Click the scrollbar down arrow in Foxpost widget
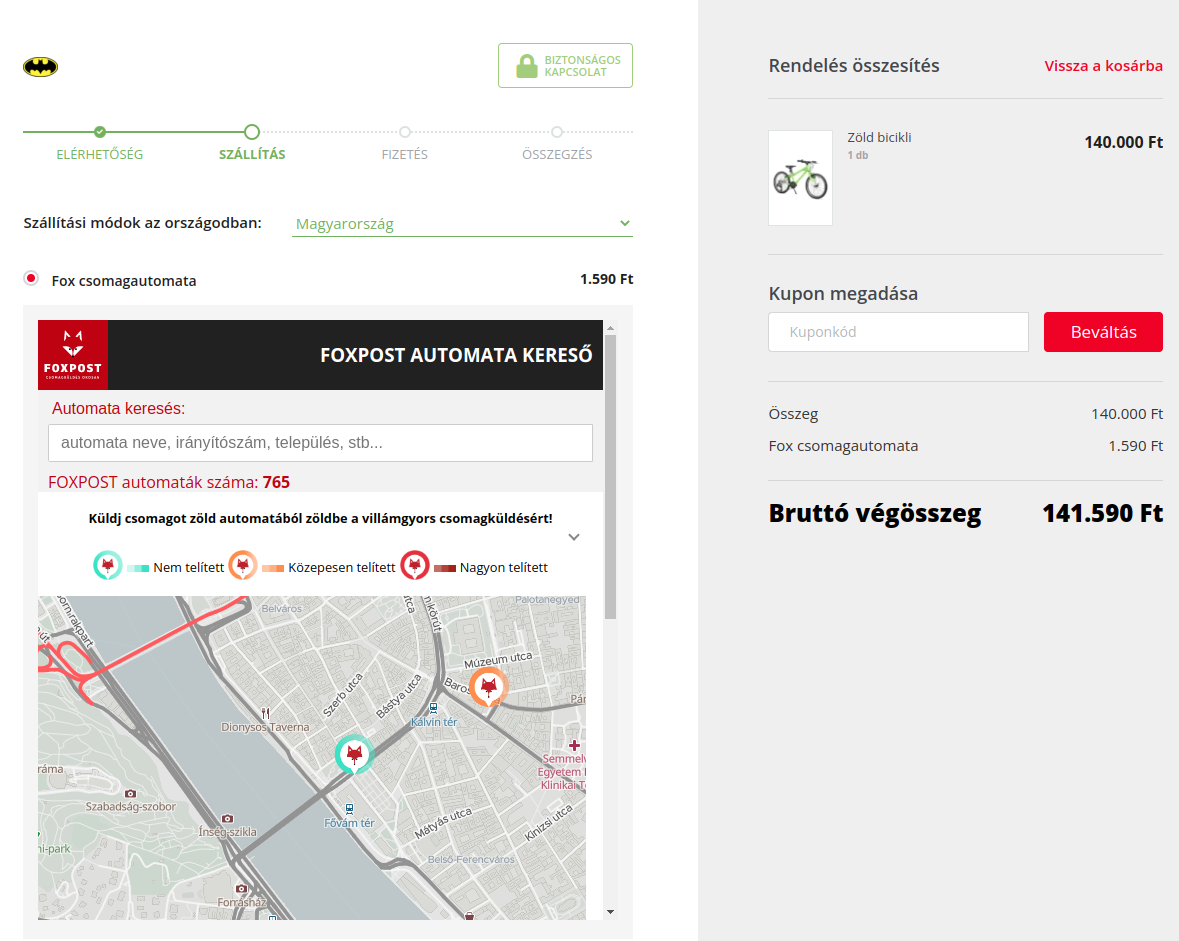 tap(611, 912)
